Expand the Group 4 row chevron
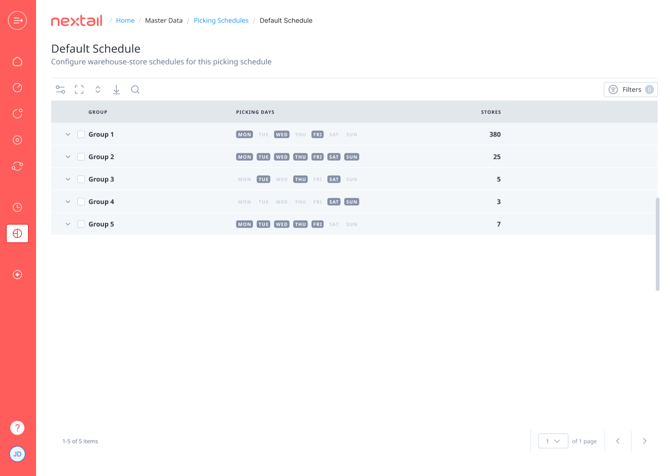This screenshot has width=670, height=476. click(x=68, y=202)
